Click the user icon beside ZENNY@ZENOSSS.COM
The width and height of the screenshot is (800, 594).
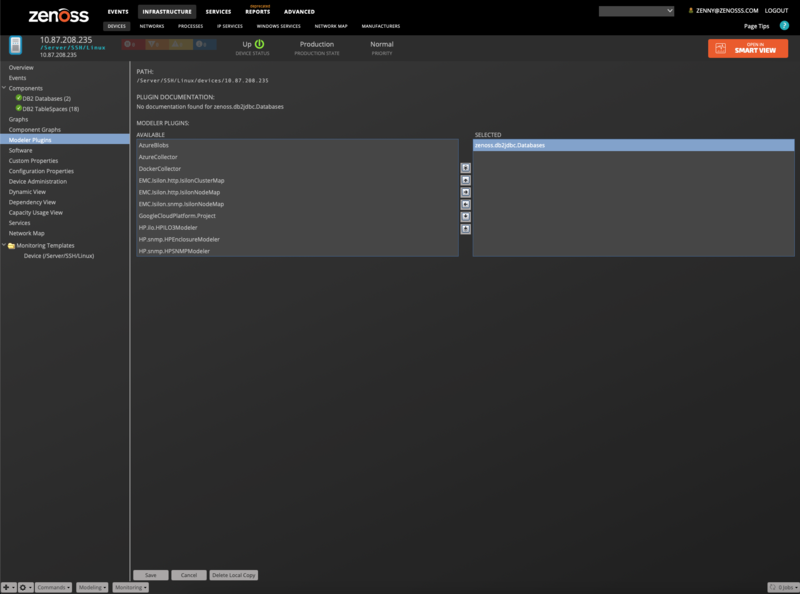click(691, 10)
